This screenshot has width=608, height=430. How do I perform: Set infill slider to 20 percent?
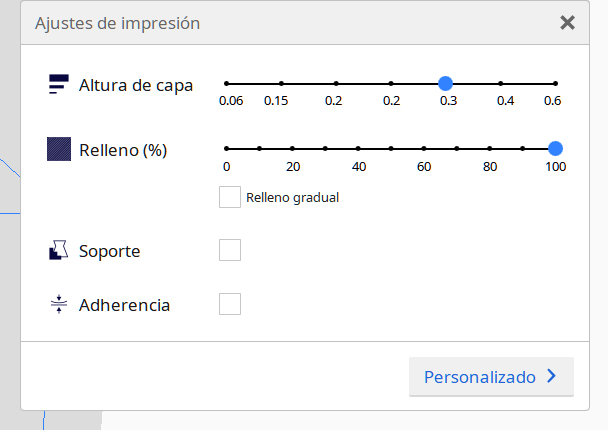pos(292,149)
